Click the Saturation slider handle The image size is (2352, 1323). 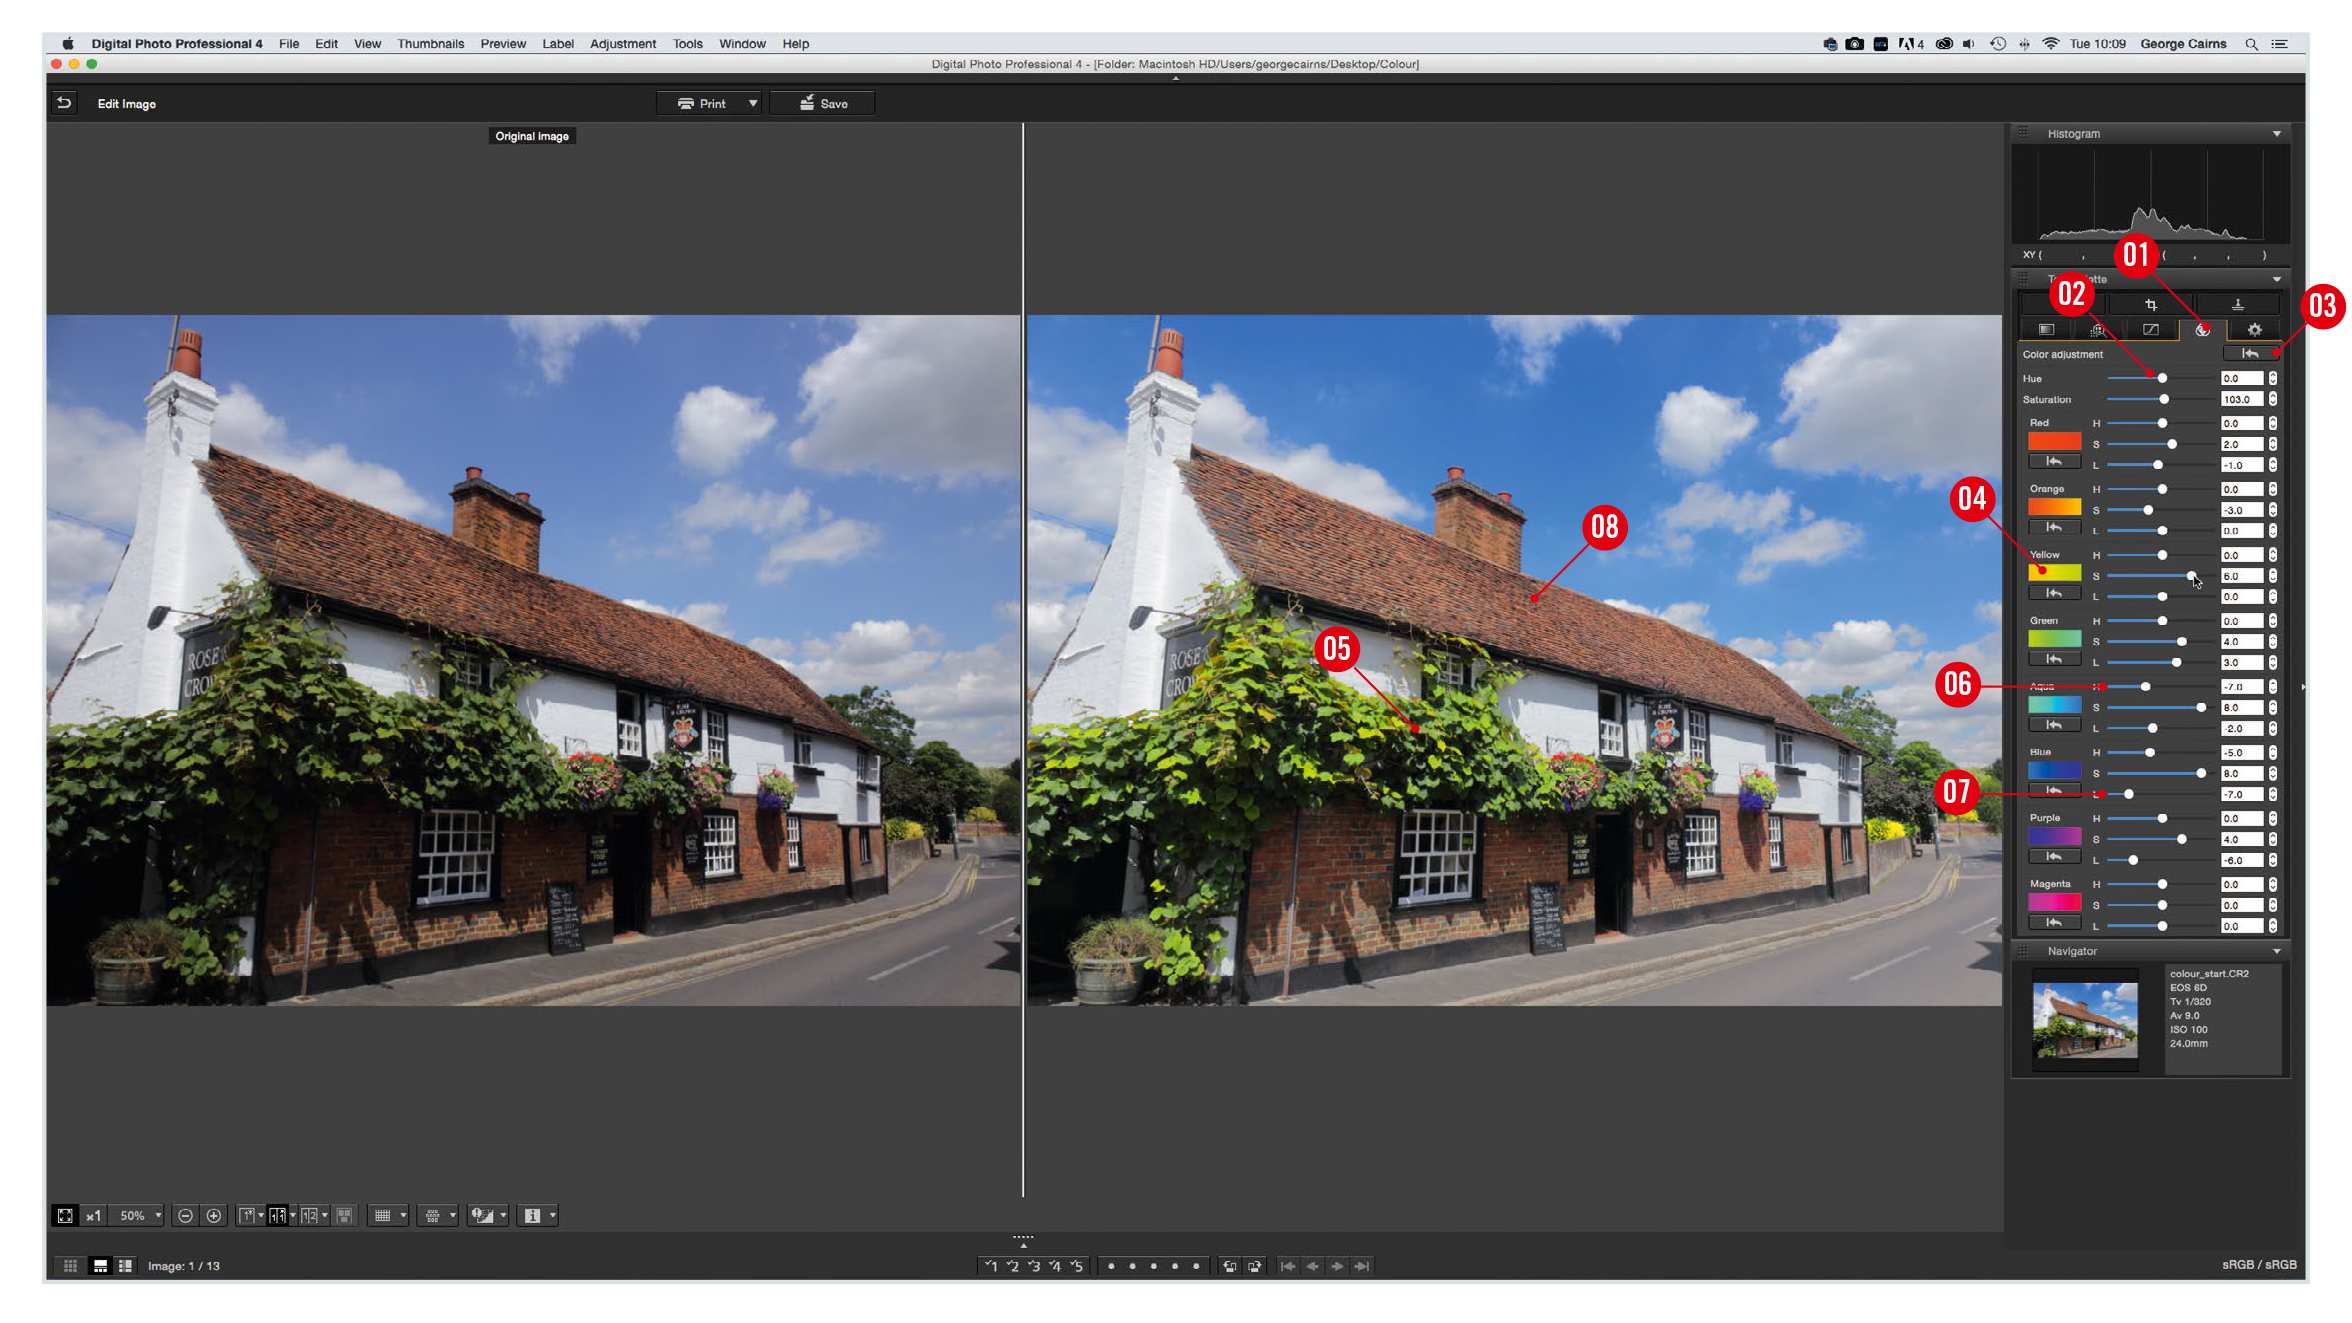[2165, 399]
